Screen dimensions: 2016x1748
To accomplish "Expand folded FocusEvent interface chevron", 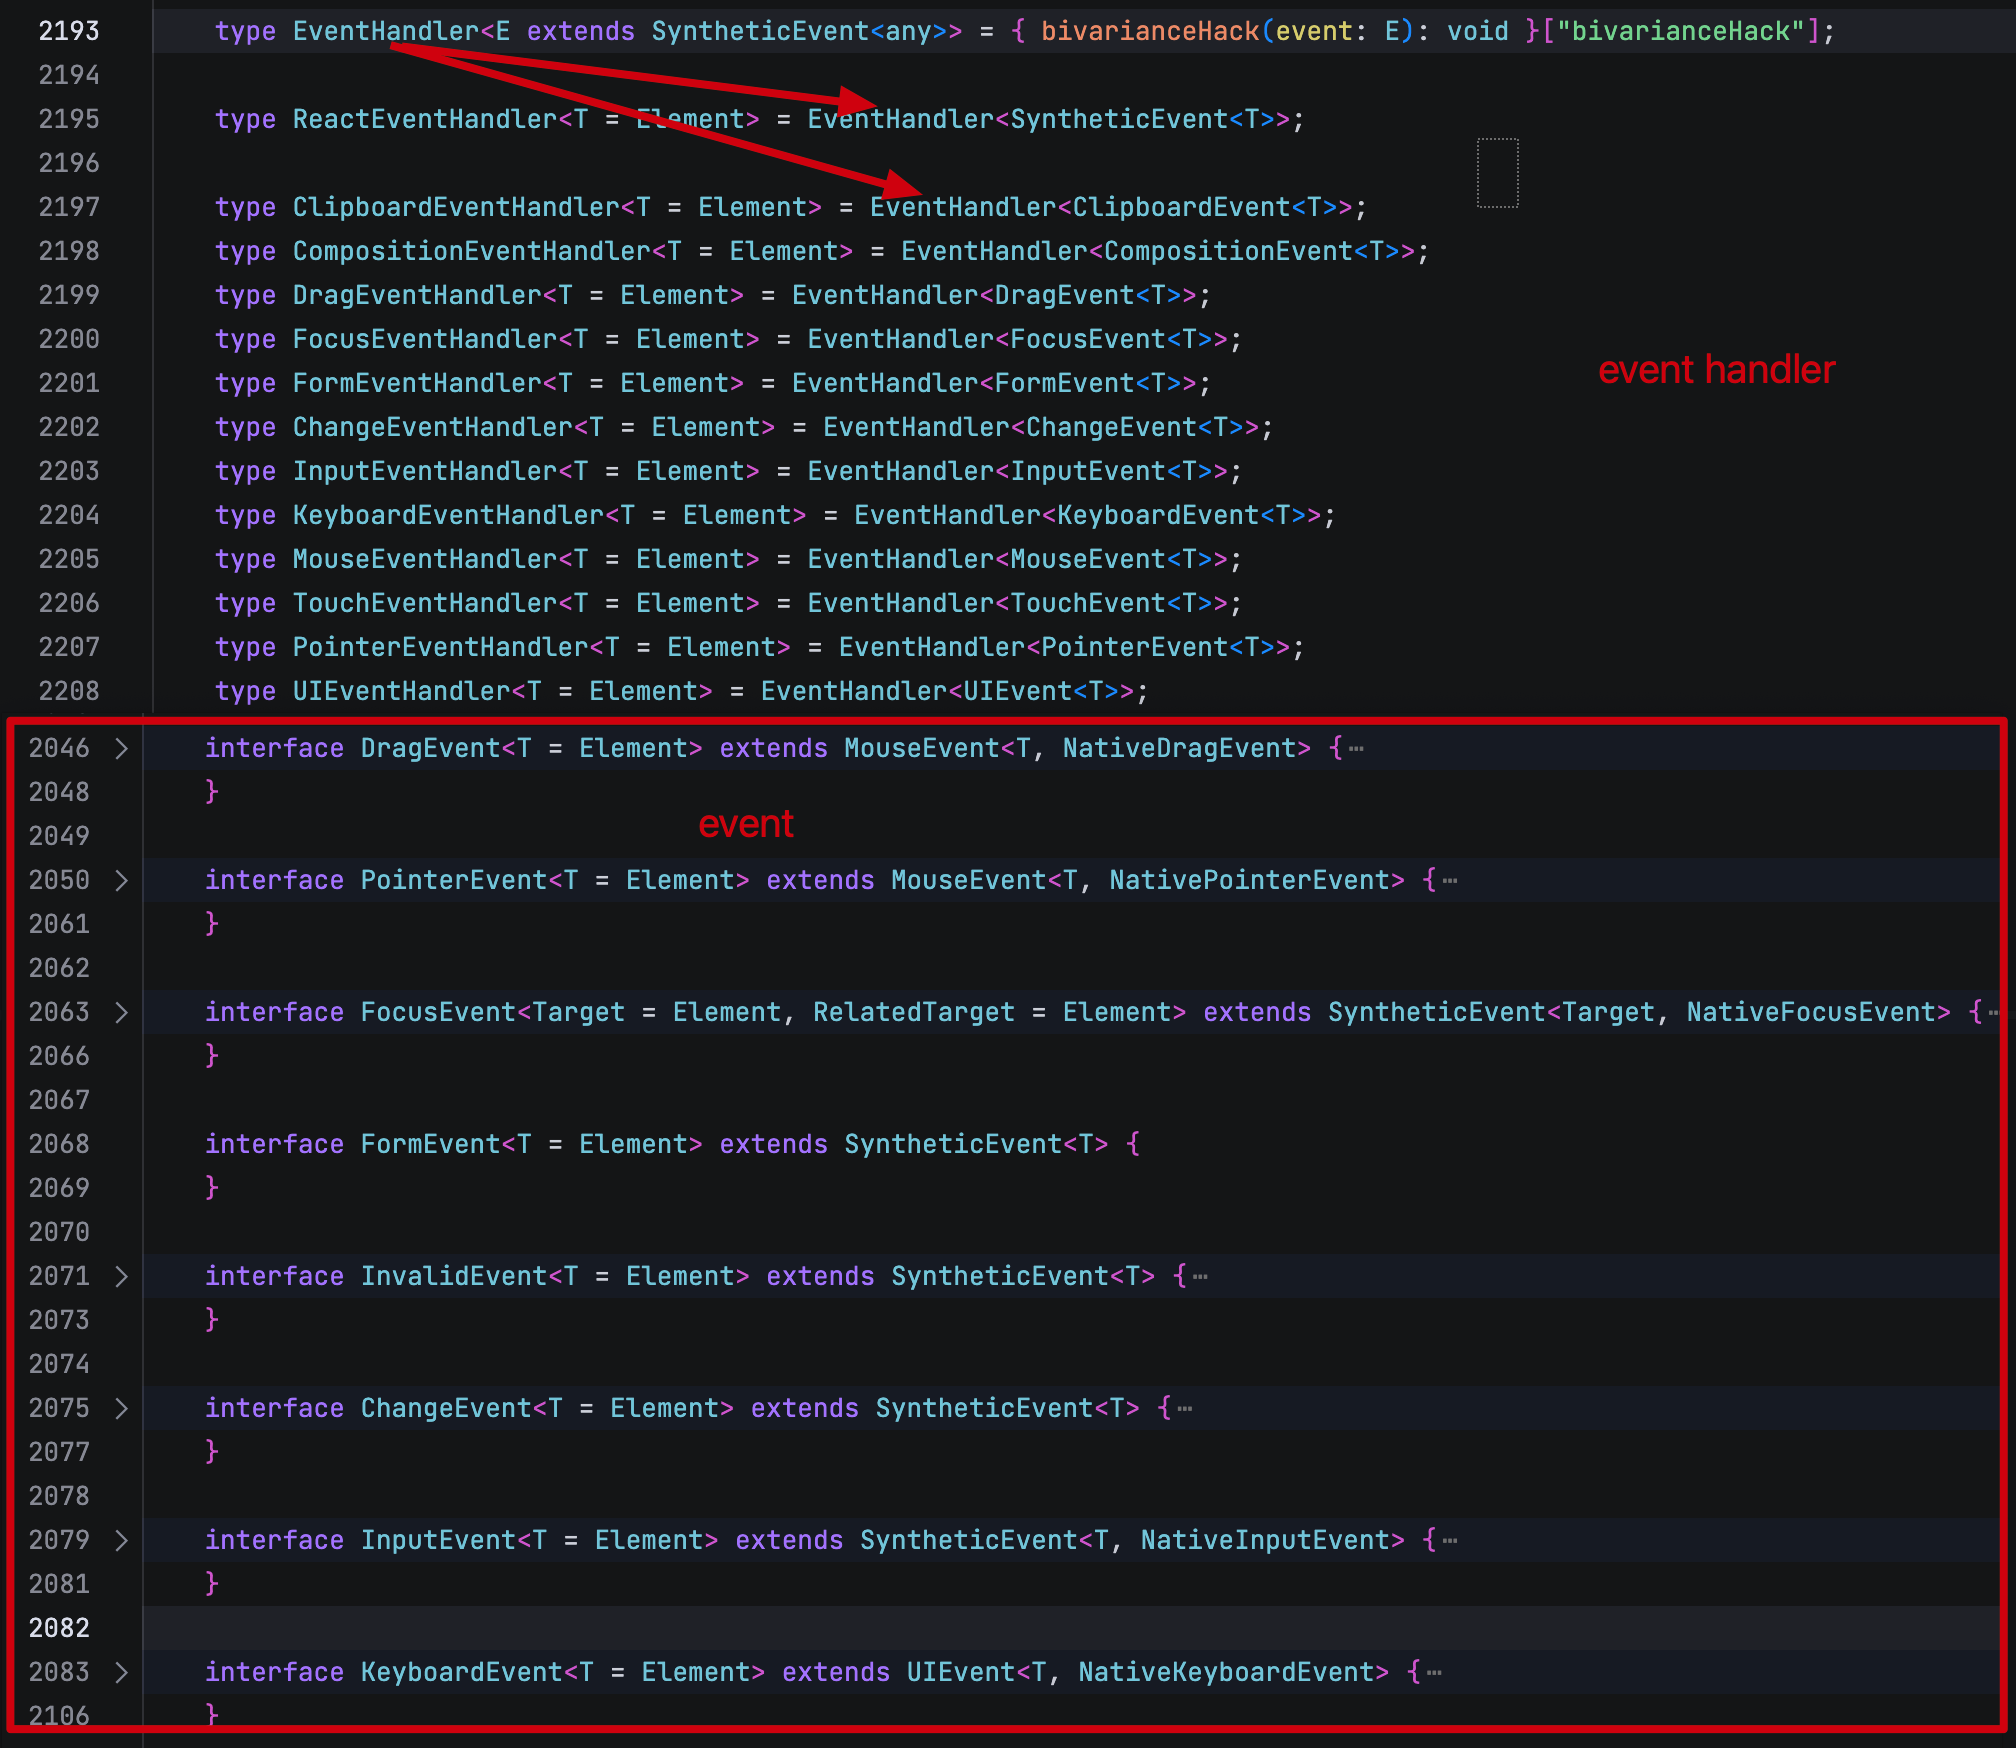I will tap(121, 1012).
